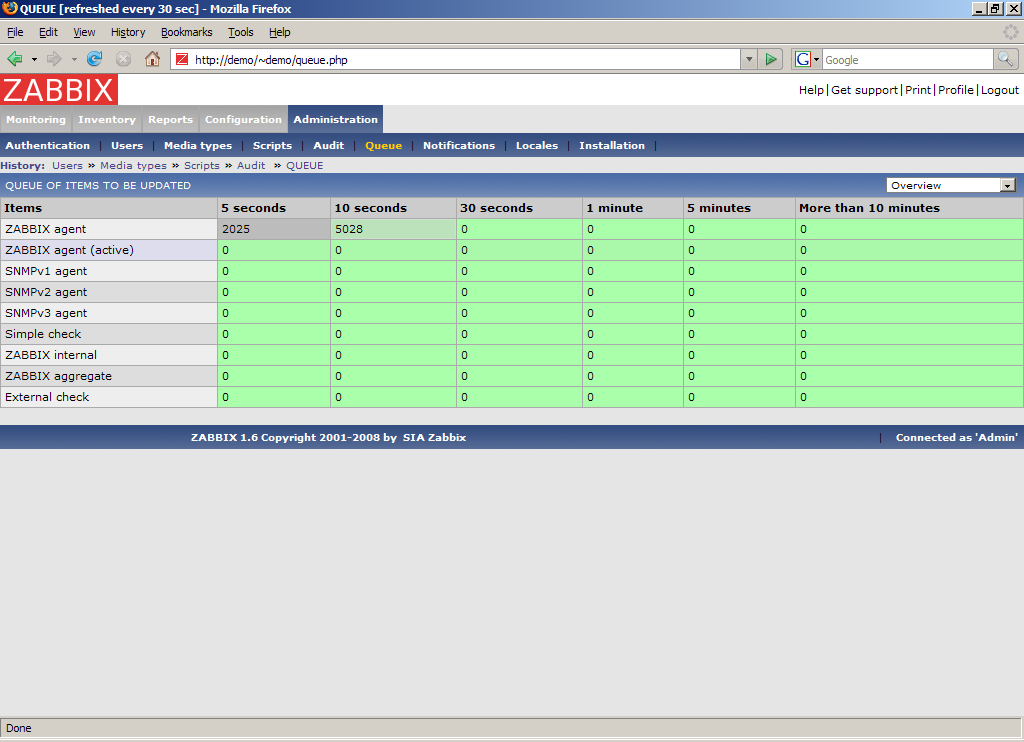Screen dimensions: 1024x742
Task: Open the Scripts submenu page
Action: (272, 146)
